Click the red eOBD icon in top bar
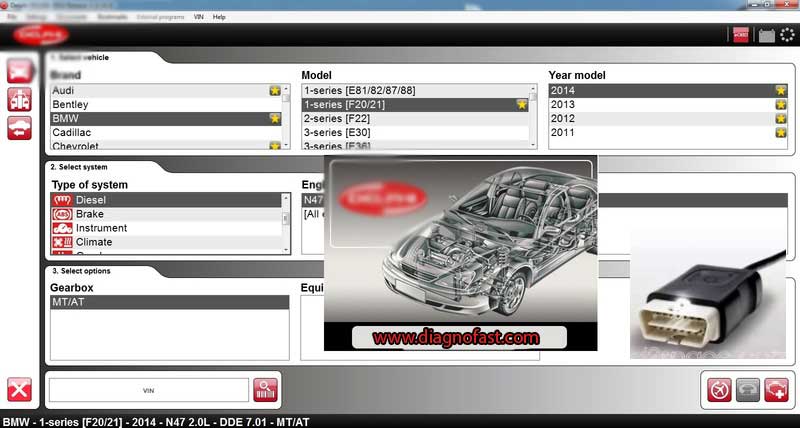Viewport: 800px width, 428px height. point(741,35)
